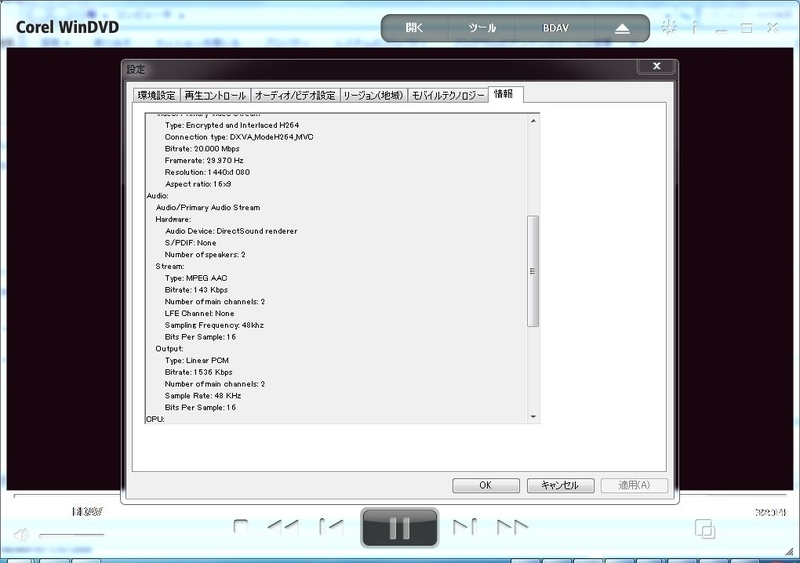
Task: Click the BDAV button in top bar
Action: click(x=555, y=28)
